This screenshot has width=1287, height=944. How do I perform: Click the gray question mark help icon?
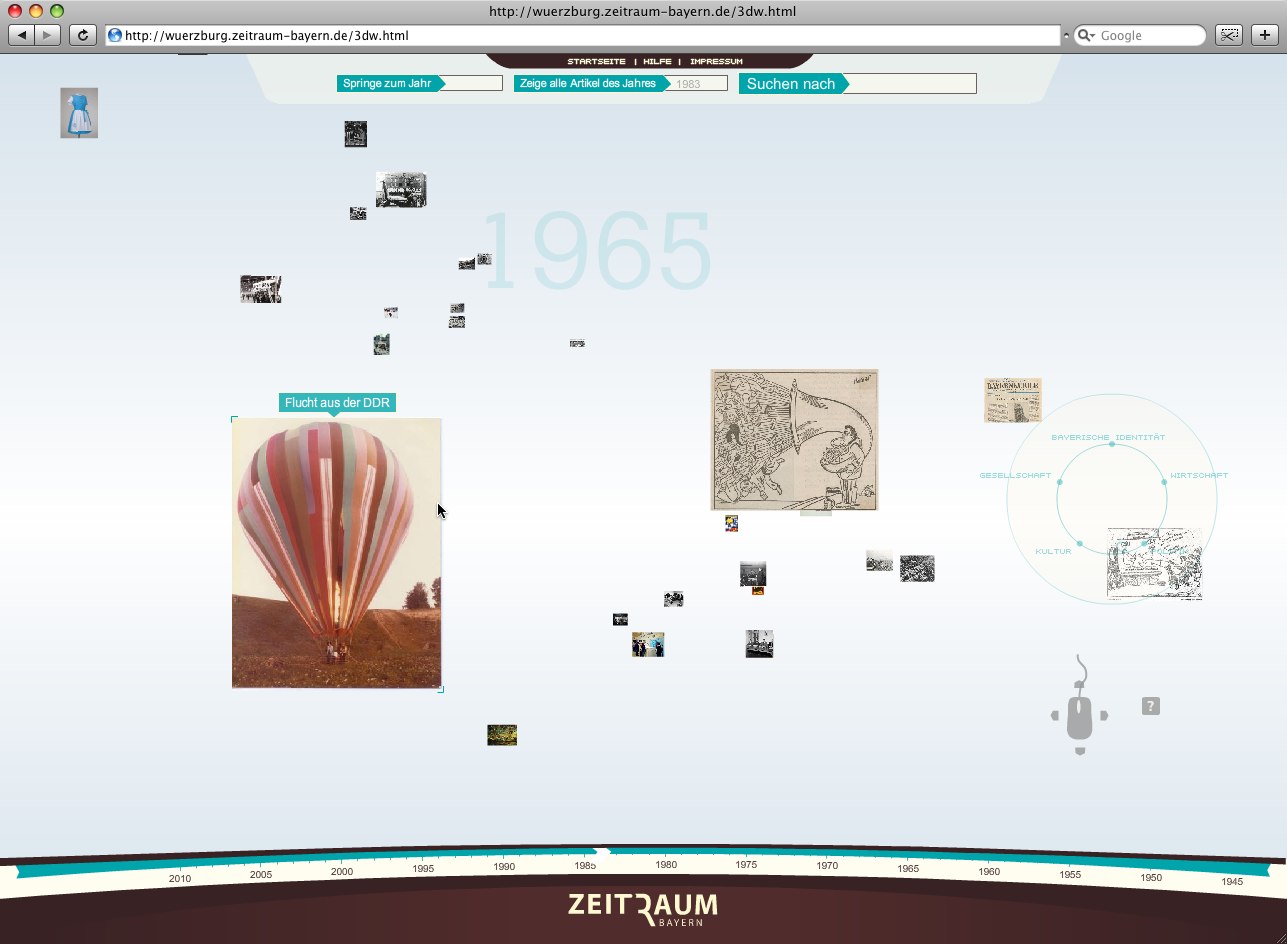[x=1151, y=706]
